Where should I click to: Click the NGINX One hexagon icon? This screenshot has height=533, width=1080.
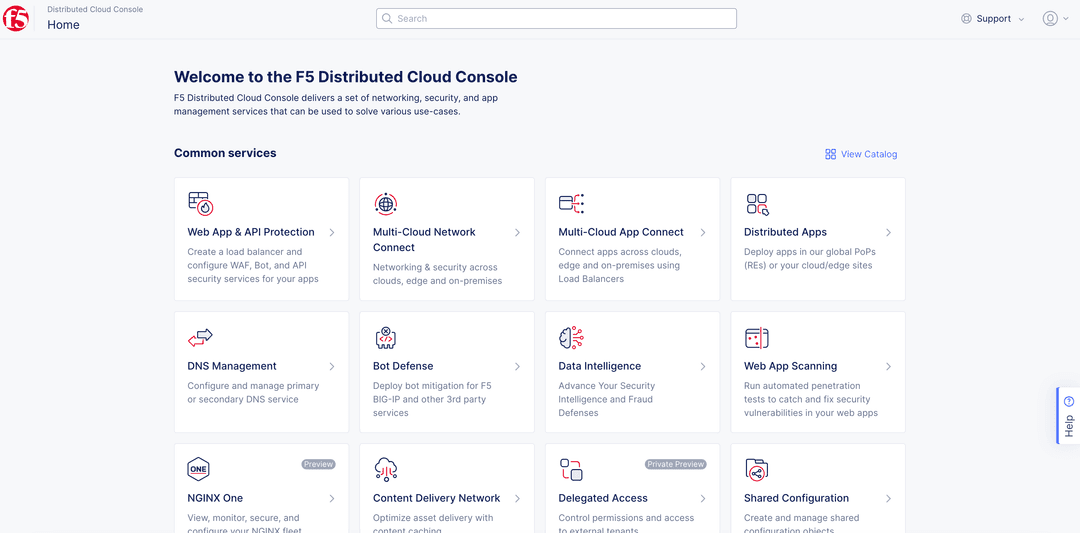198,469
